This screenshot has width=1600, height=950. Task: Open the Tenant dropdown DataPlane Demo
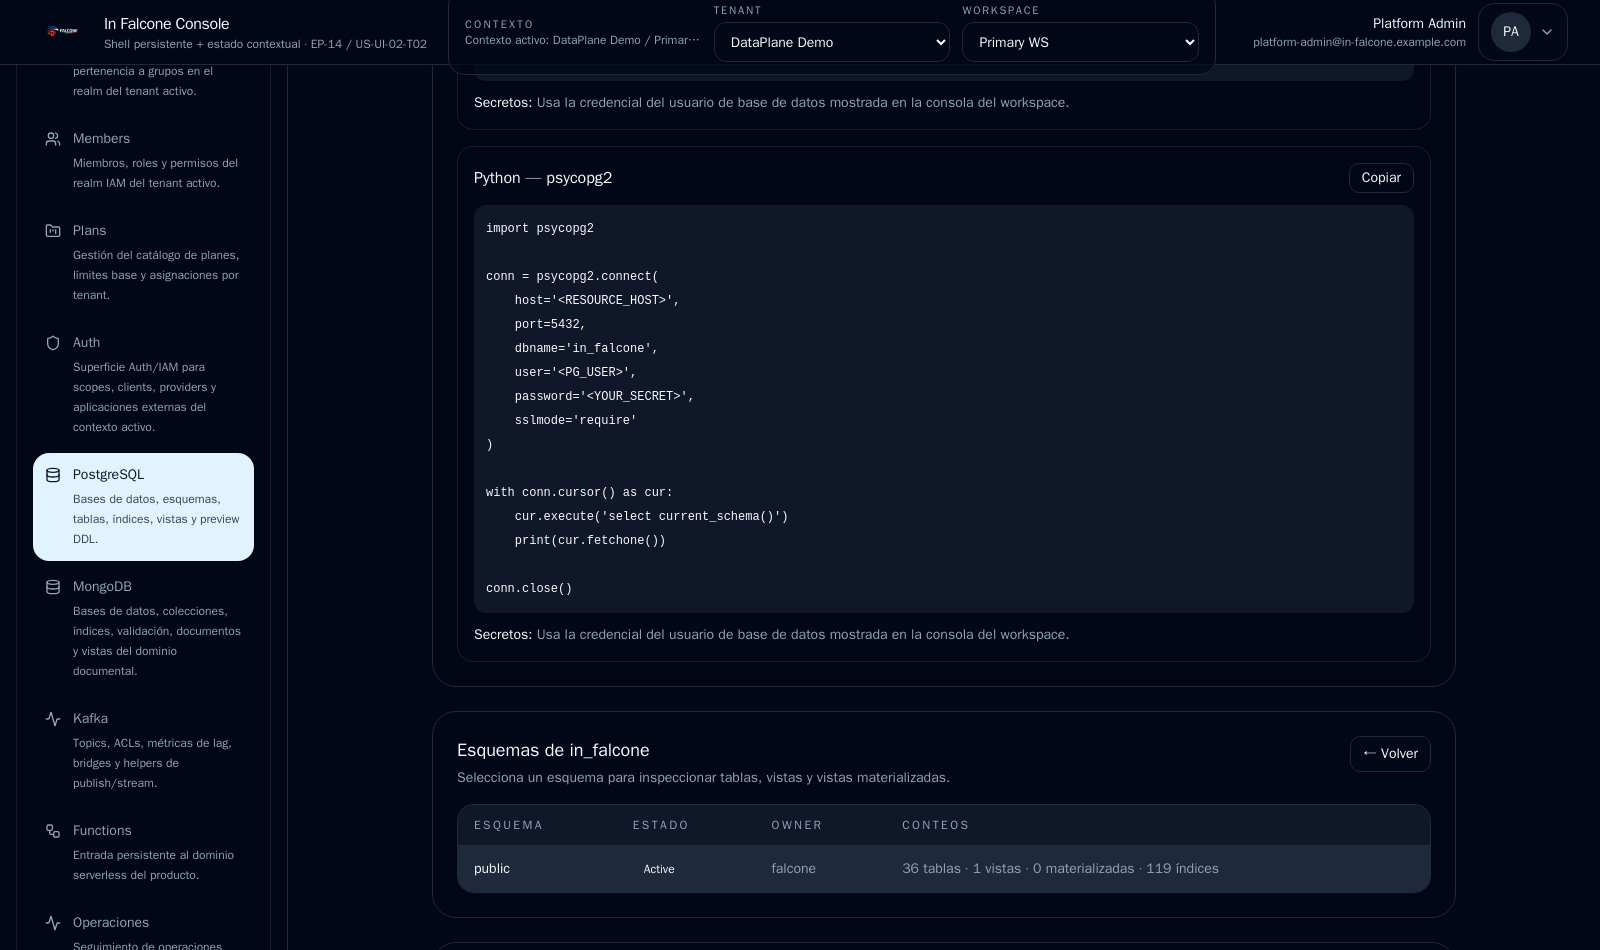[x=832, y=42]
